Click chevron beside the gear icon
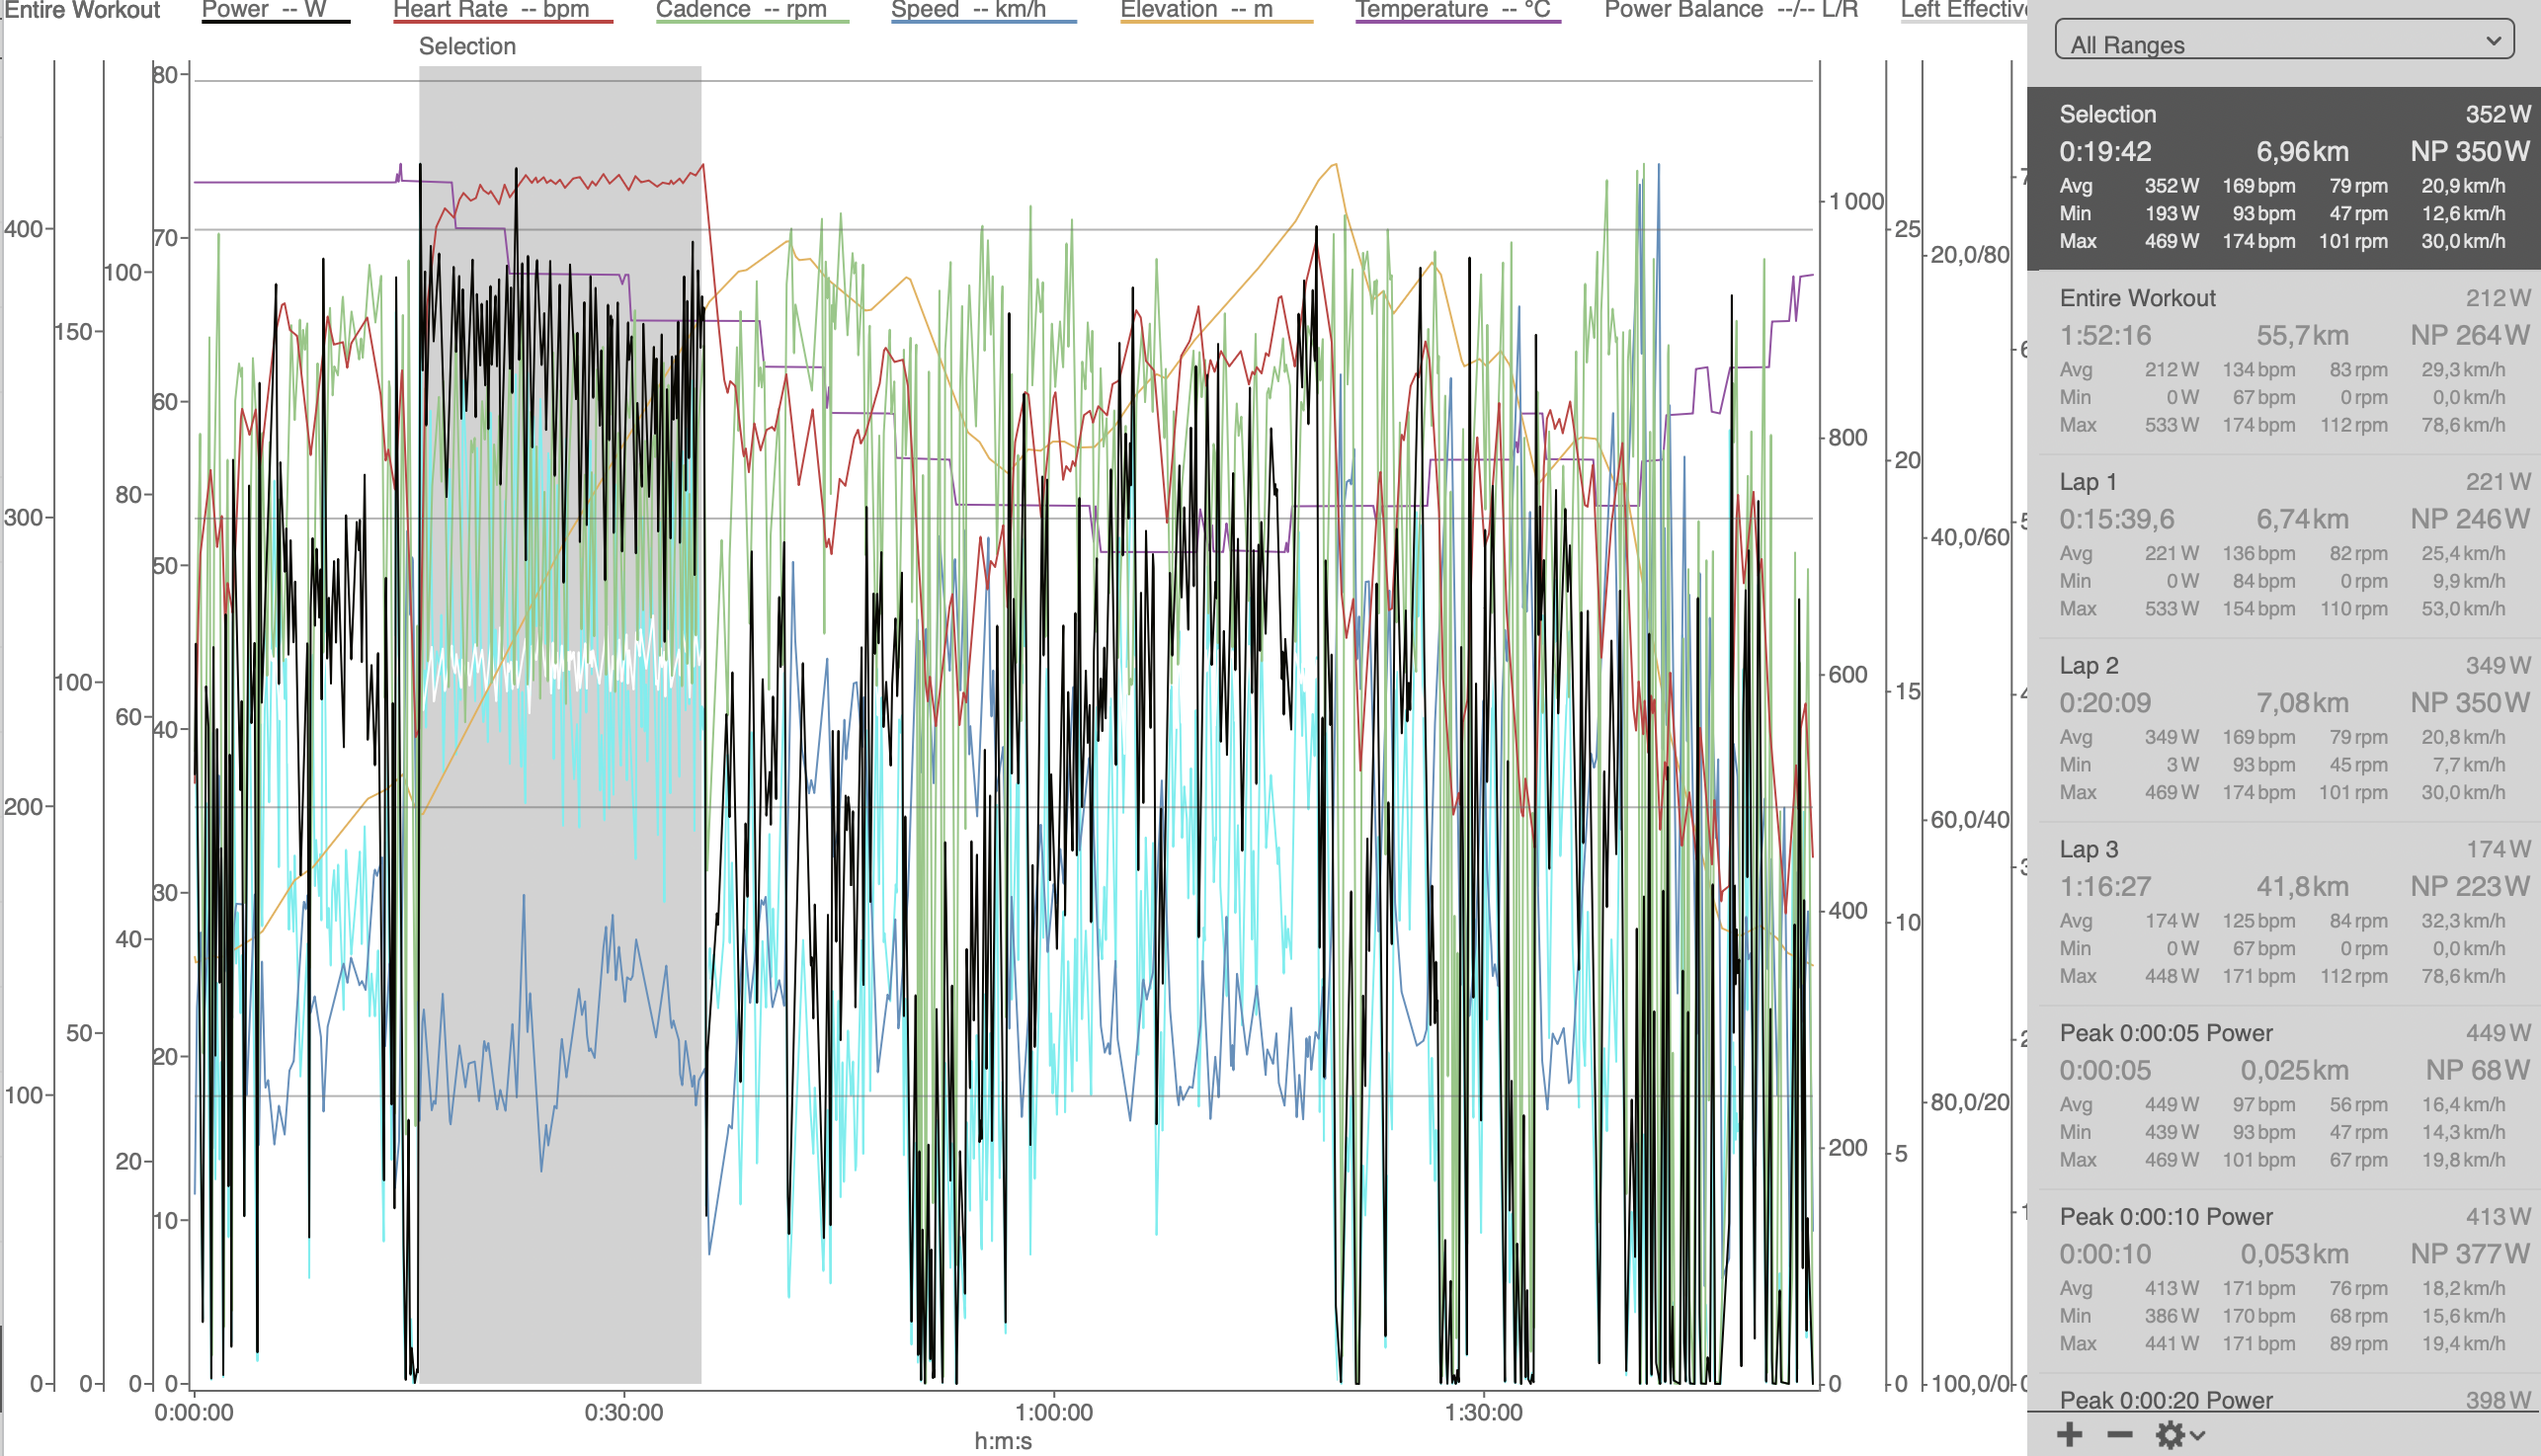Image resolution: width=2541 pixels, height=1456 pixels. (x=2198, y=1436)
